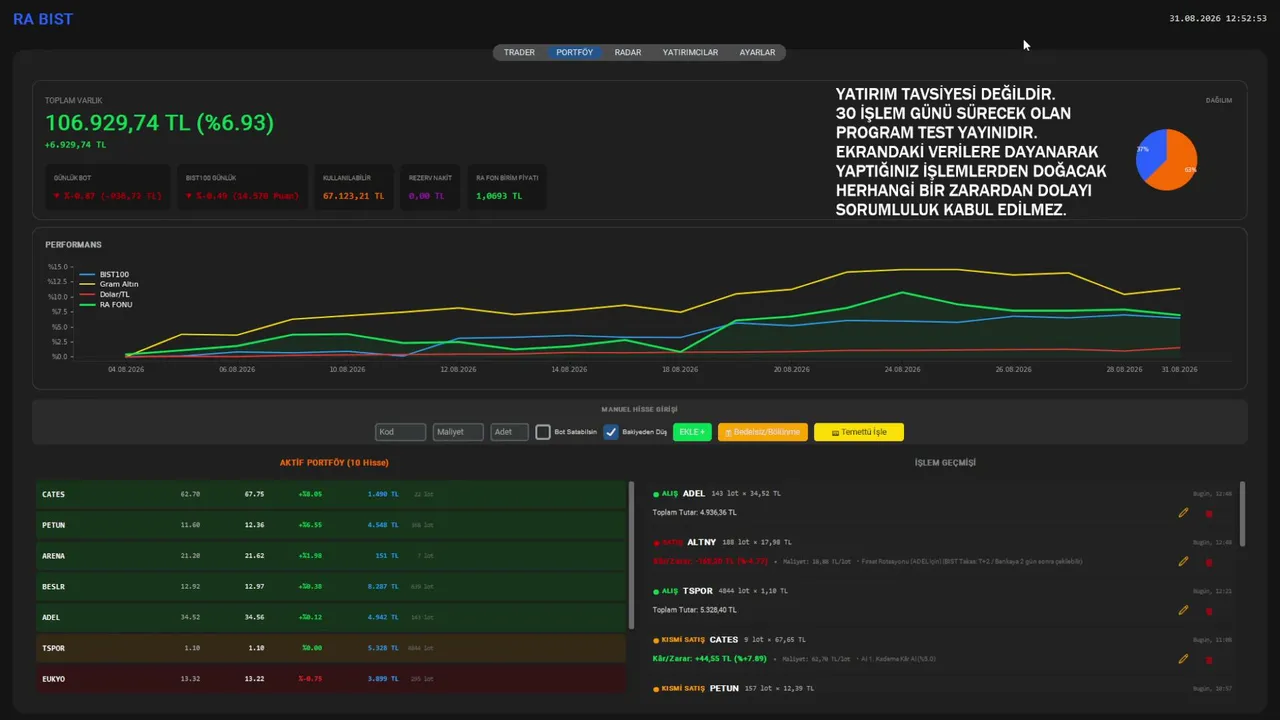Click the KISMİ SATIŞ PETUN transaction title
The width and height of the screenshot is (1280, 720).
point(696,689)
